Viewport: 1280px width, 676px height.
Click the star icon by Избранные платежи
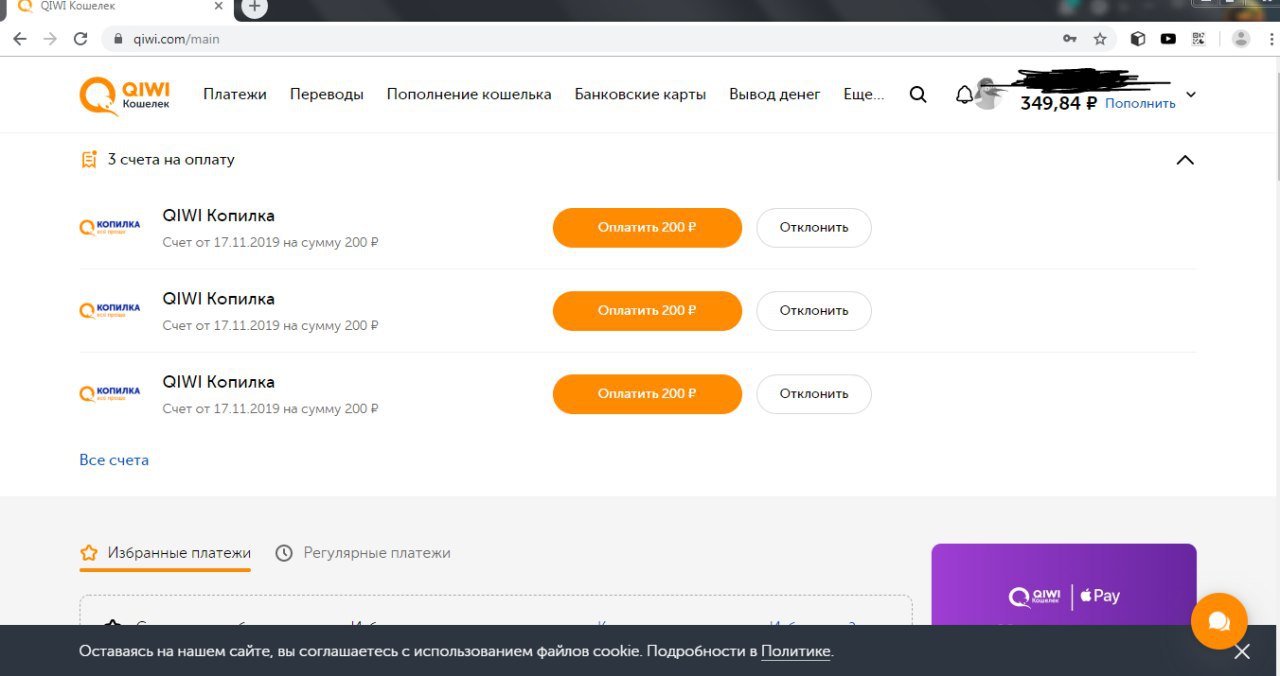(x=89, y=553)
